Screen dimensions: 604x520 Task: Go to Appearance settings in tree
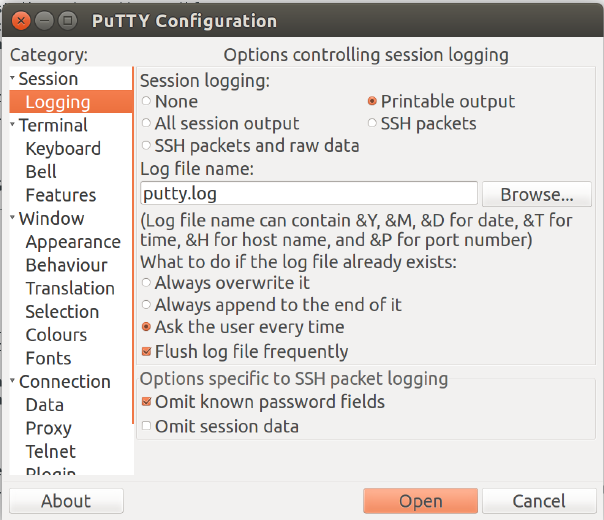(x=73, y=242)
